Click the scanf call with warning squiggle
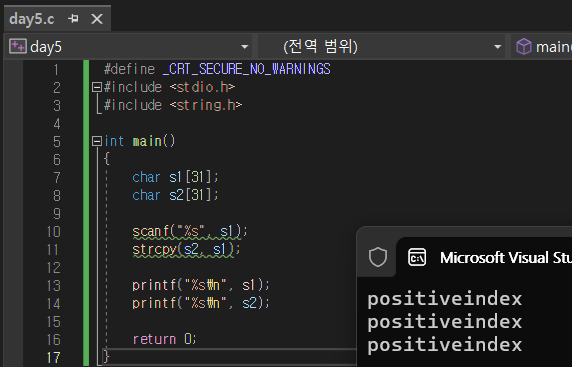The image size is (572, 367). coord(190,231)
